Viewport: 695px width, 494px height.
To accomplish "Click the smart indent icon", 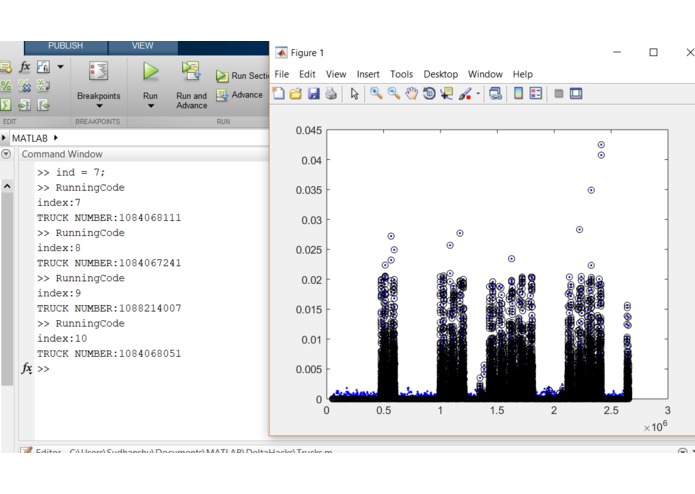I will coord(6,105).
